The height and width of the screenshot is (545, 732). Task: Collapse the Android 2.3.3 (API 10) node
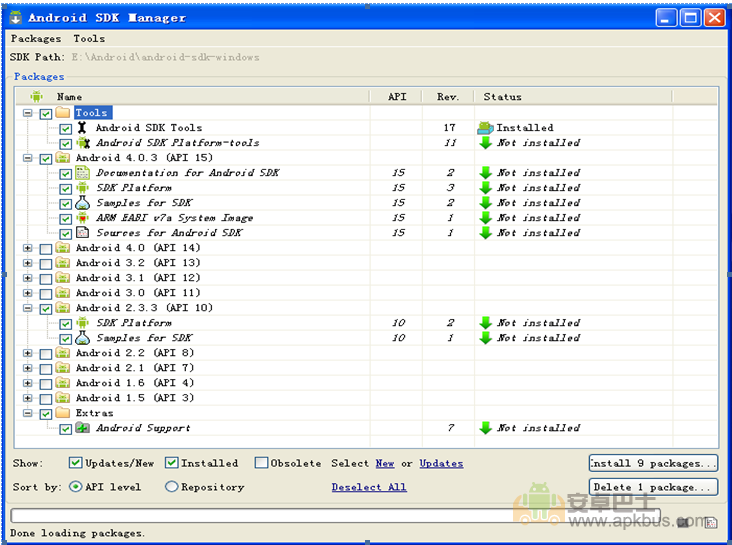click(28, 308)
